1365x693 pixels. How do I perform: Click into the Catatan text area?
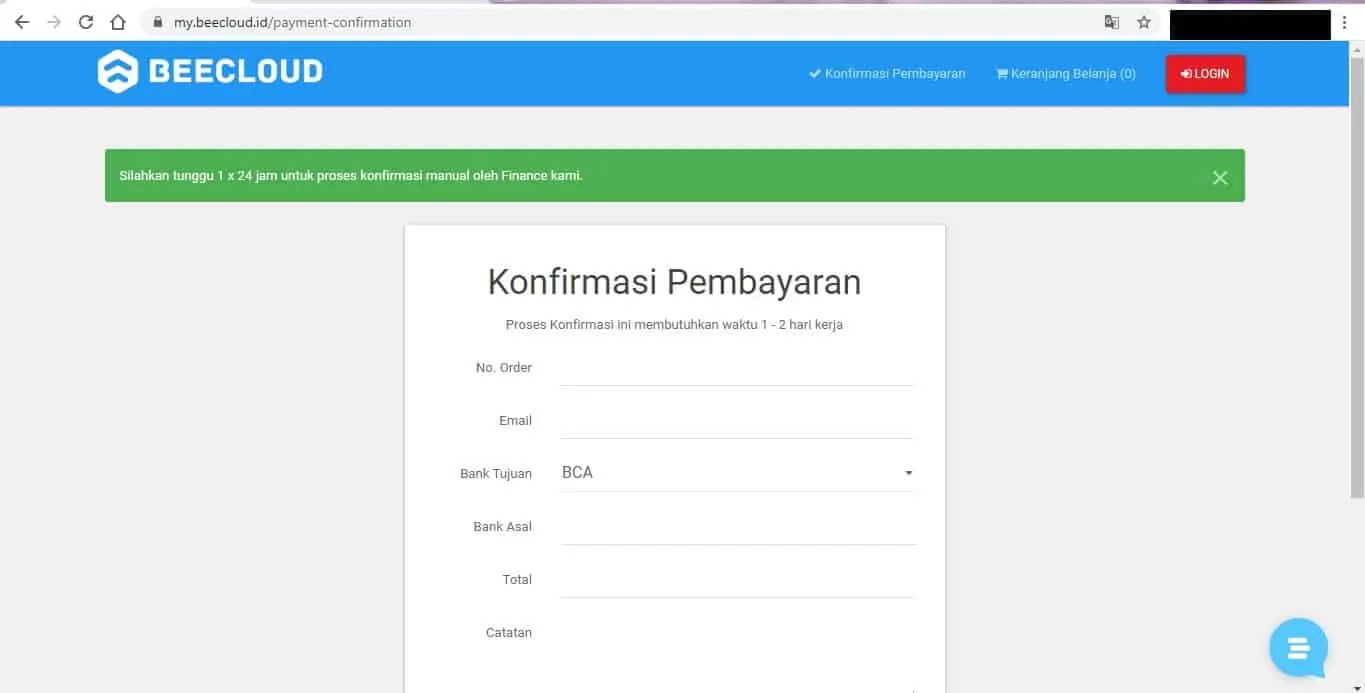(x=738, y=655)
